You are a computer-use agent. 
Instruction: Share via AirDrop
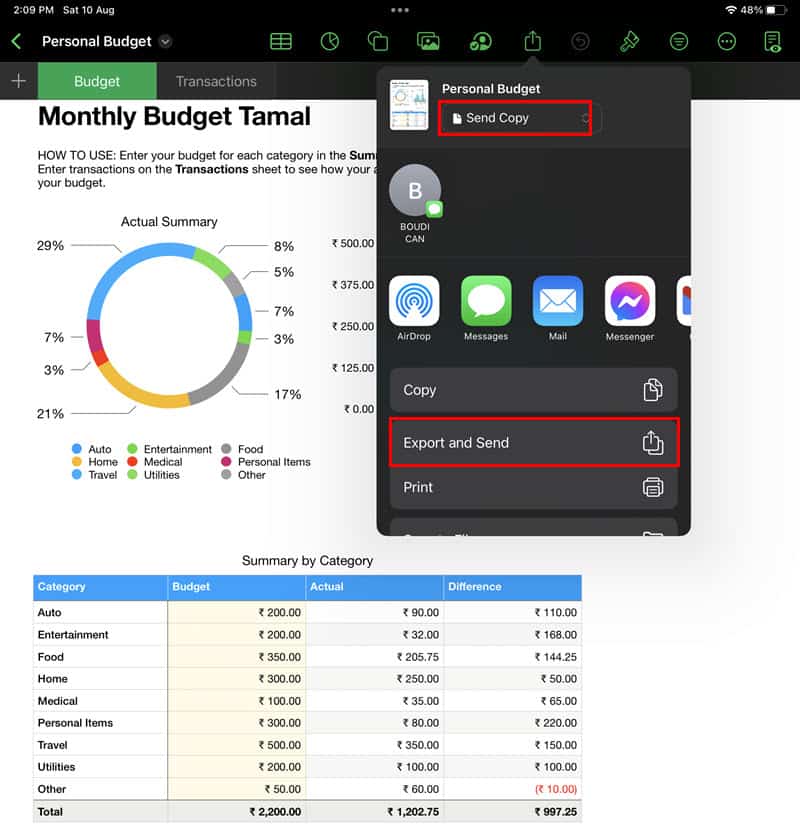(x=414, y=308)
